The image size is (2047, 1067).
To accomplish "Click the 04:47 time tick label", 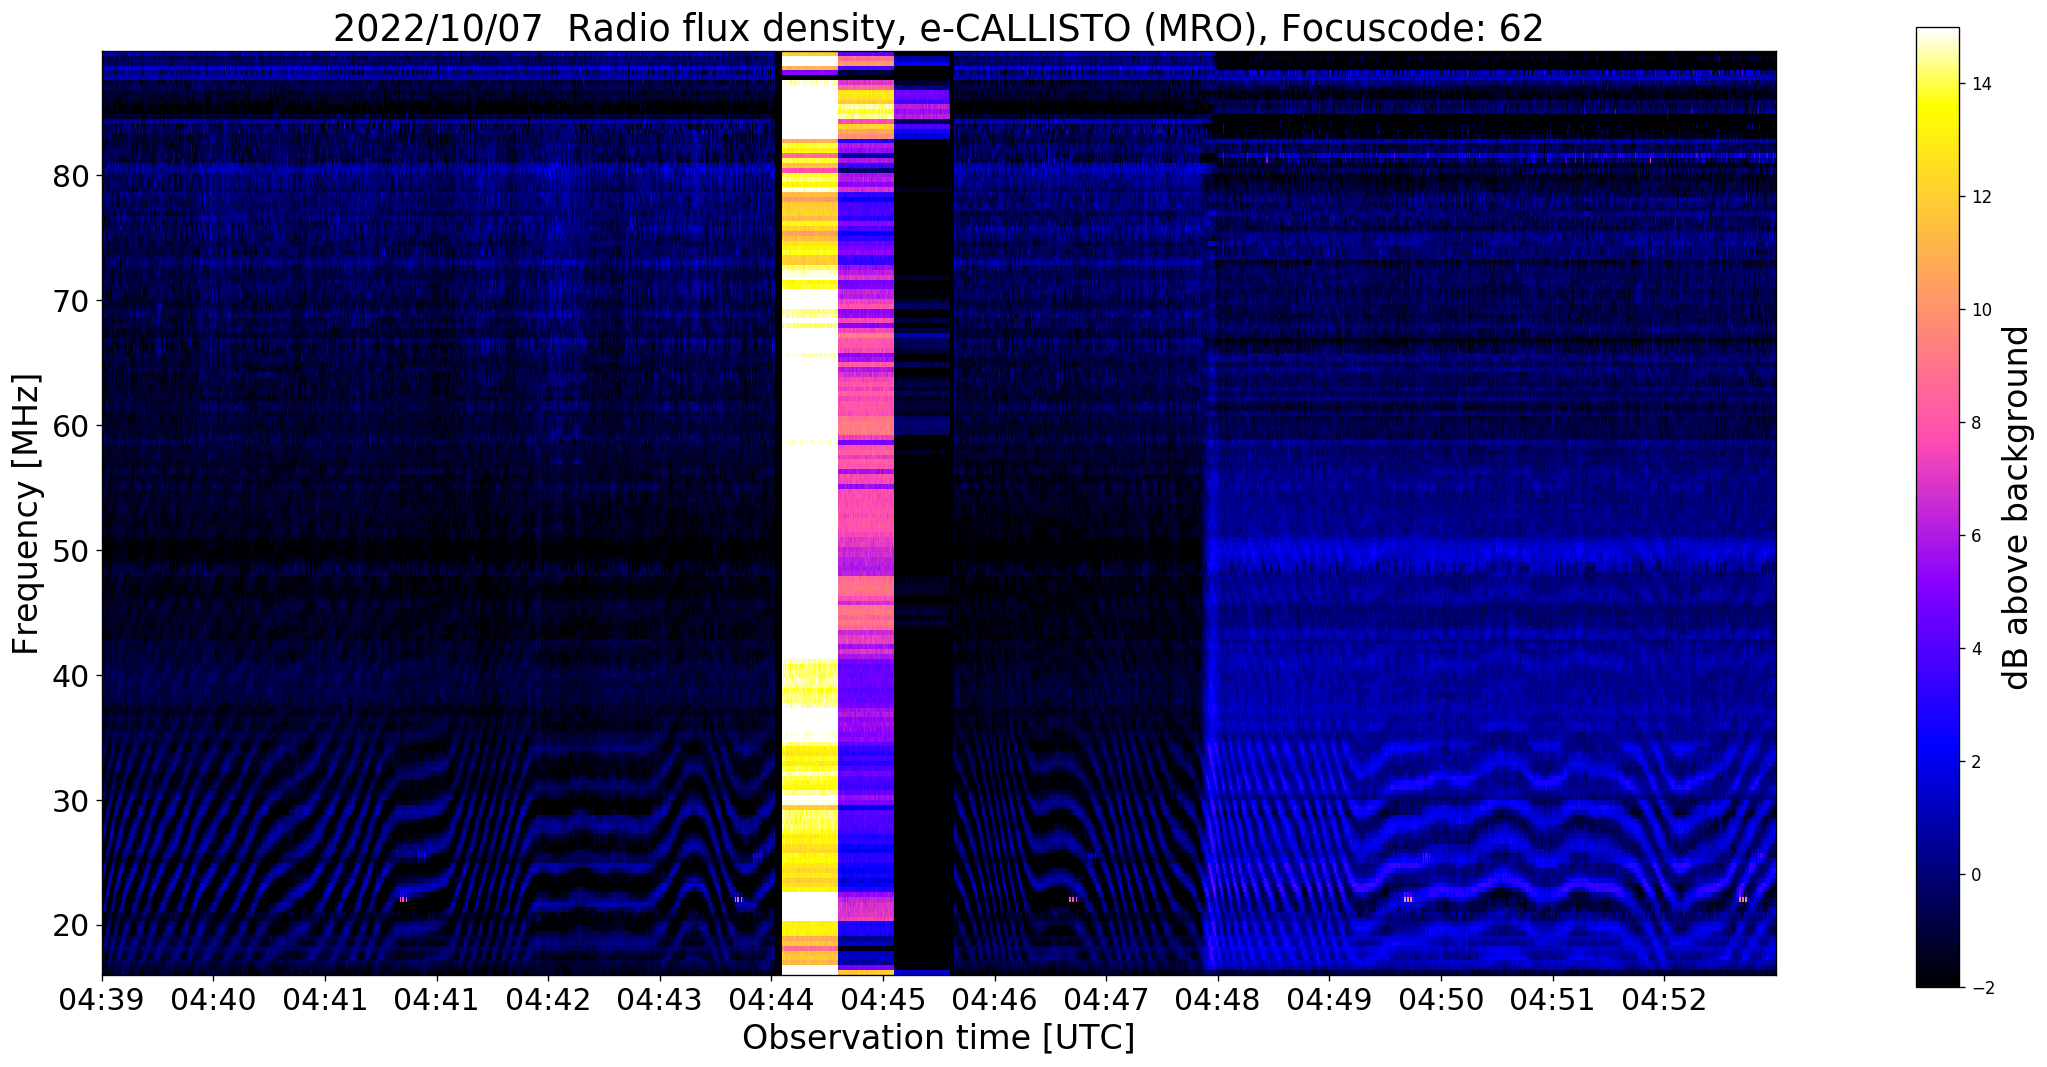I will [x=1106, y=1000].
